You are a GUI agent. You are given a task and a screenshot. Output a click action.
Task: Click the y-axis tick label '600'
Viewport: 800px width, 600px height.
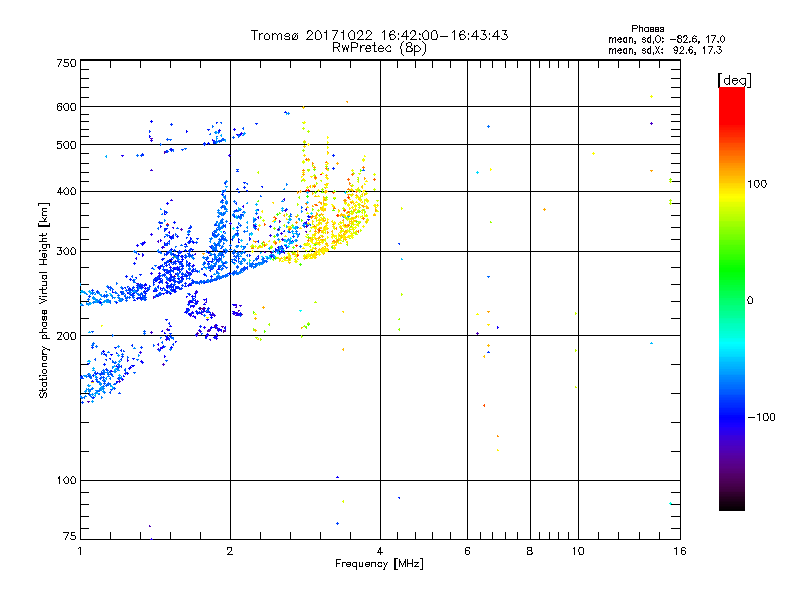click(66, 107)
